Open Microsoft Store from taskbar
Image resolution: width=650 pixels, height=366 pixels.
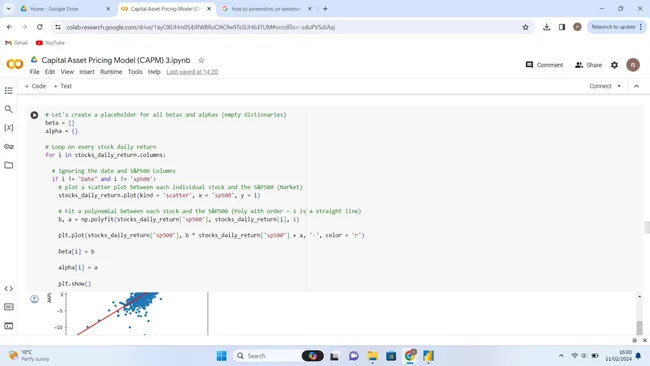pos(391,356)
